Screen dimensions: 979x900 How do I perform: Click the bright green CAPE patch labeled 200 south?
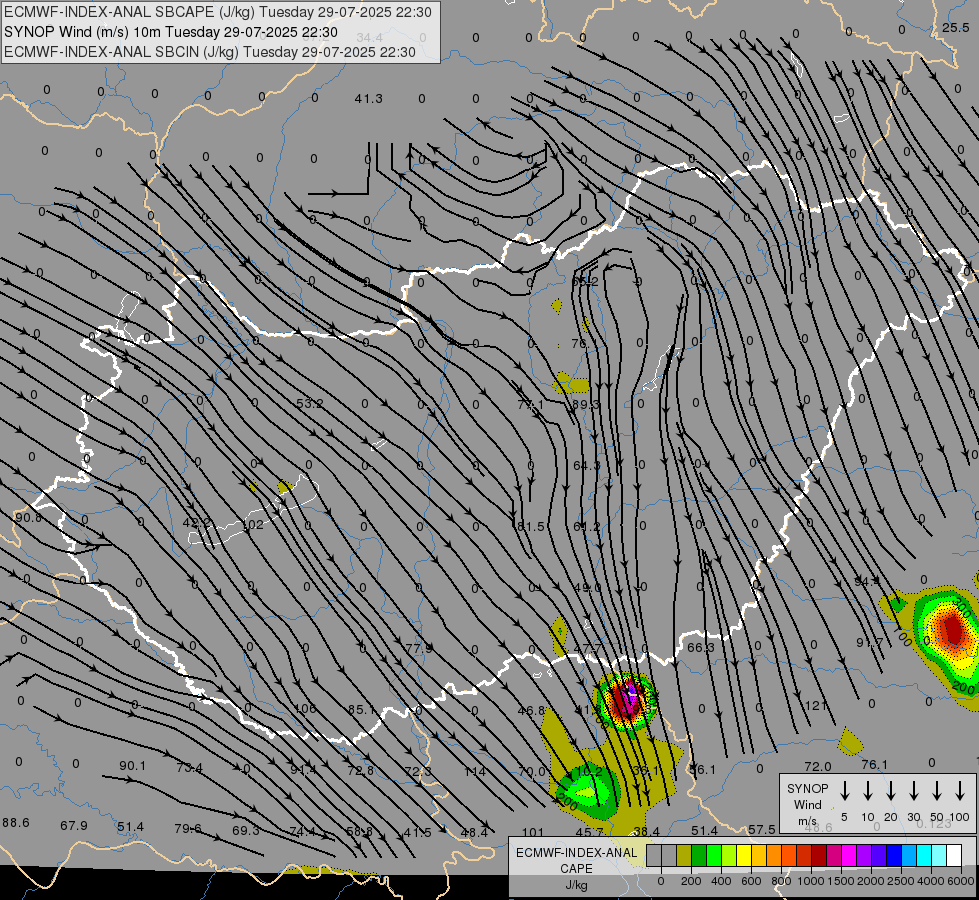(587, 791)
